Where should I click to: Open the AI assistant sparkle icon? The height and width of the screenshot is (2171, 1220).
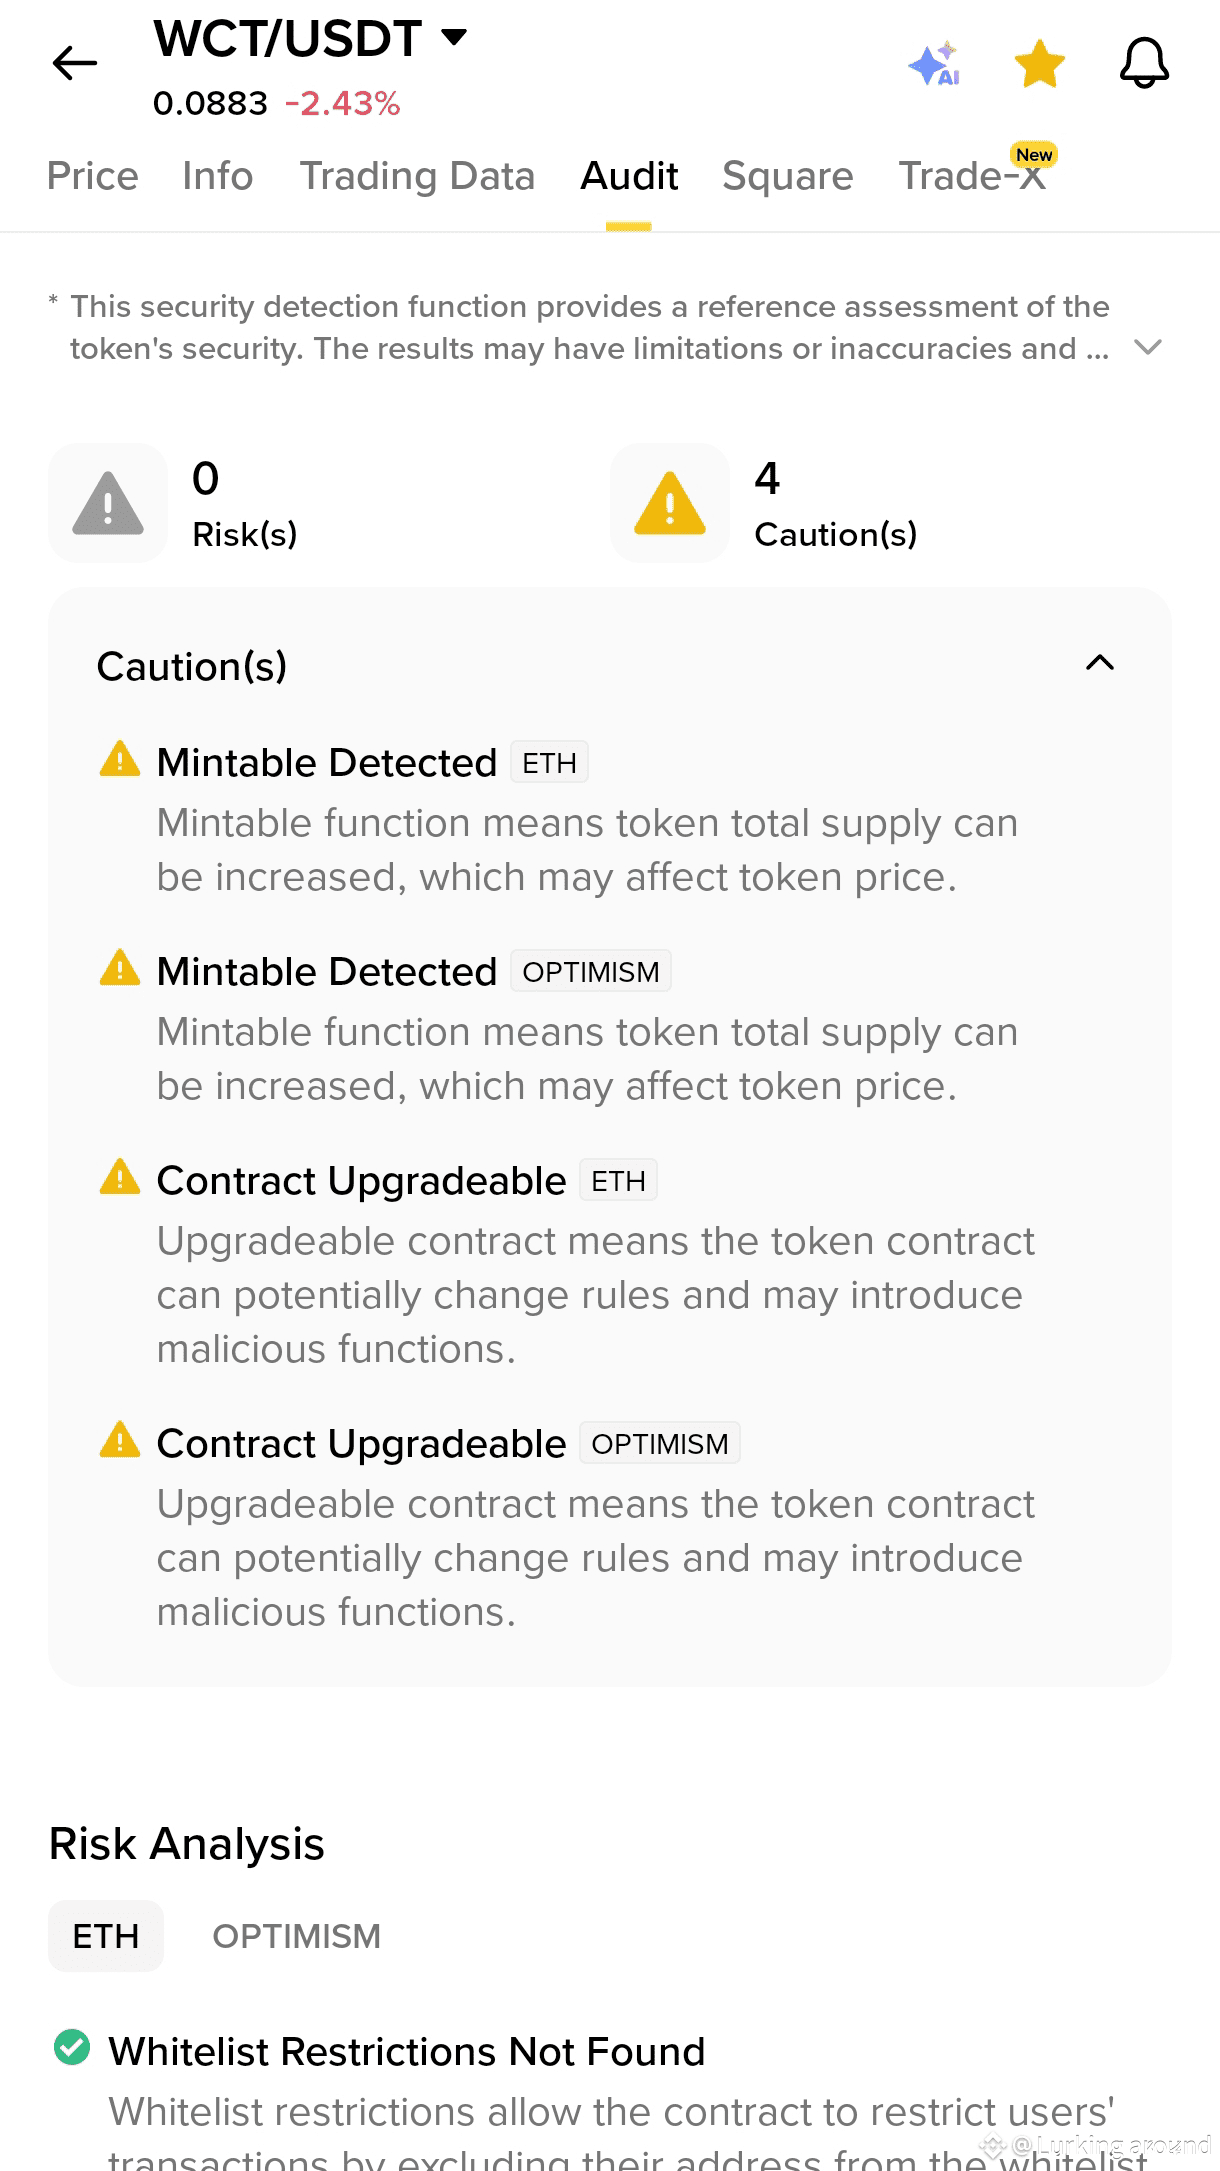pyautogui.click(x=934, y=64)
